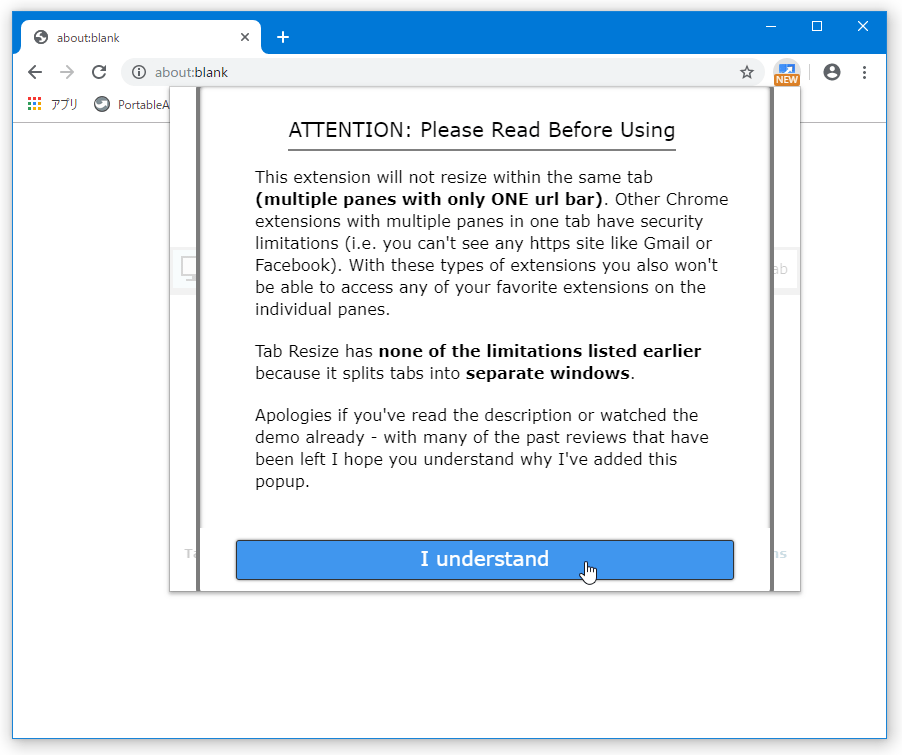Minimize the Chrome window
The width and height of the screenshot is (902, 755).
771,26
